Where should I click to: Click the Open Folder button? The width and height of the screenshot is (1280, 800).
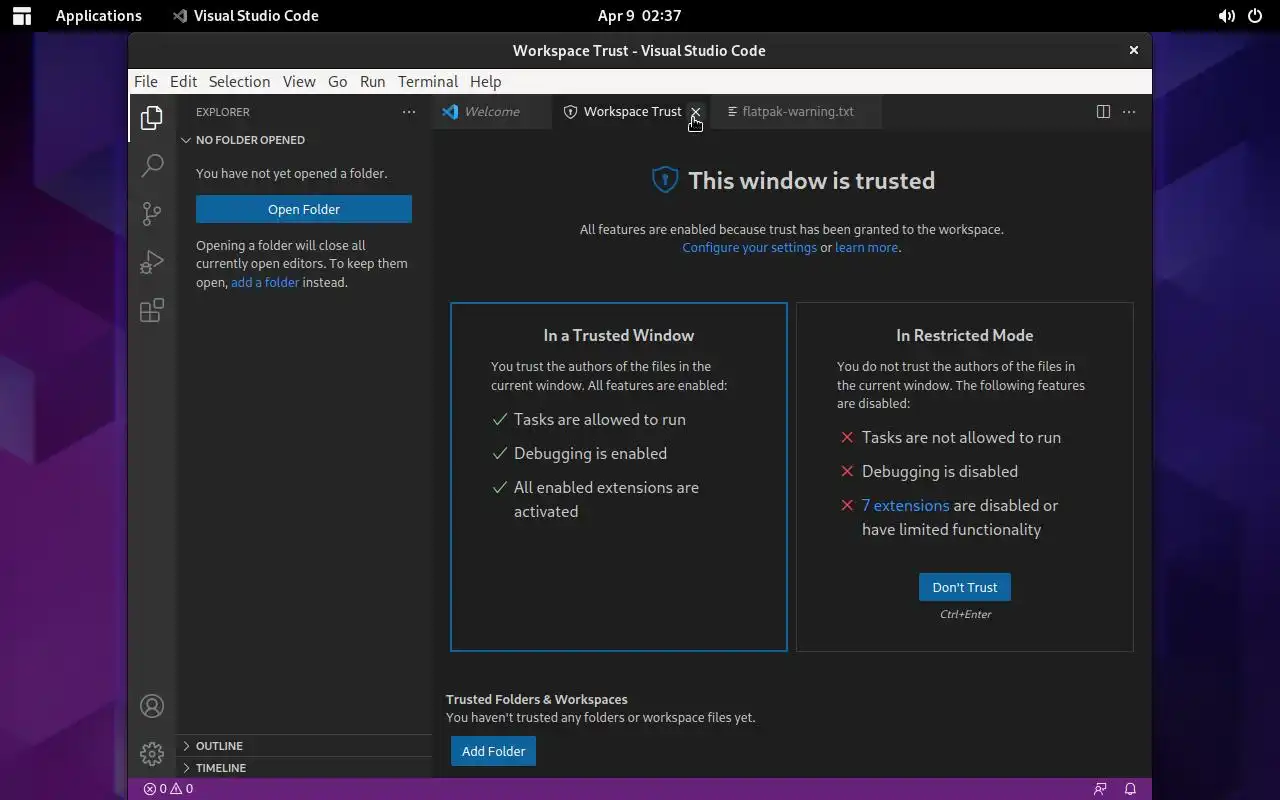point(304,209)
